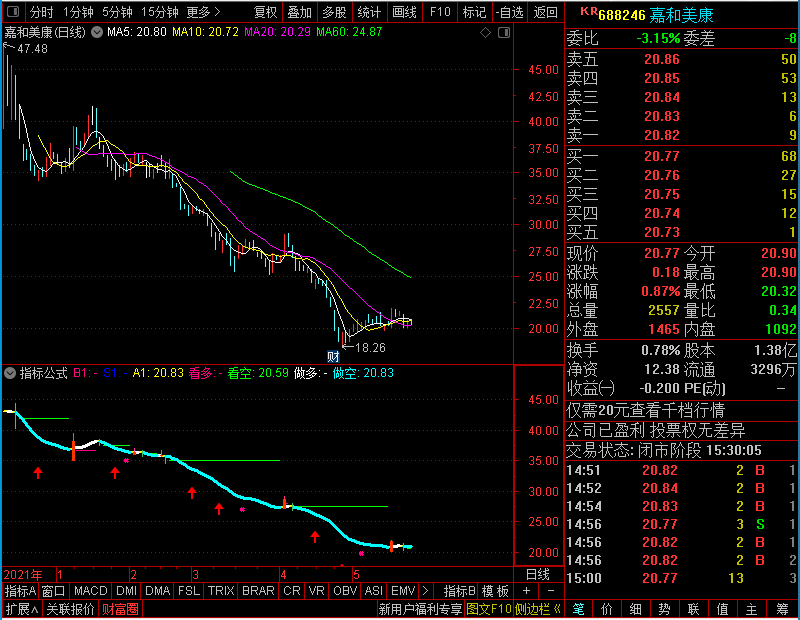
Task: Click 返回 to go back
Action: (545, 12)
